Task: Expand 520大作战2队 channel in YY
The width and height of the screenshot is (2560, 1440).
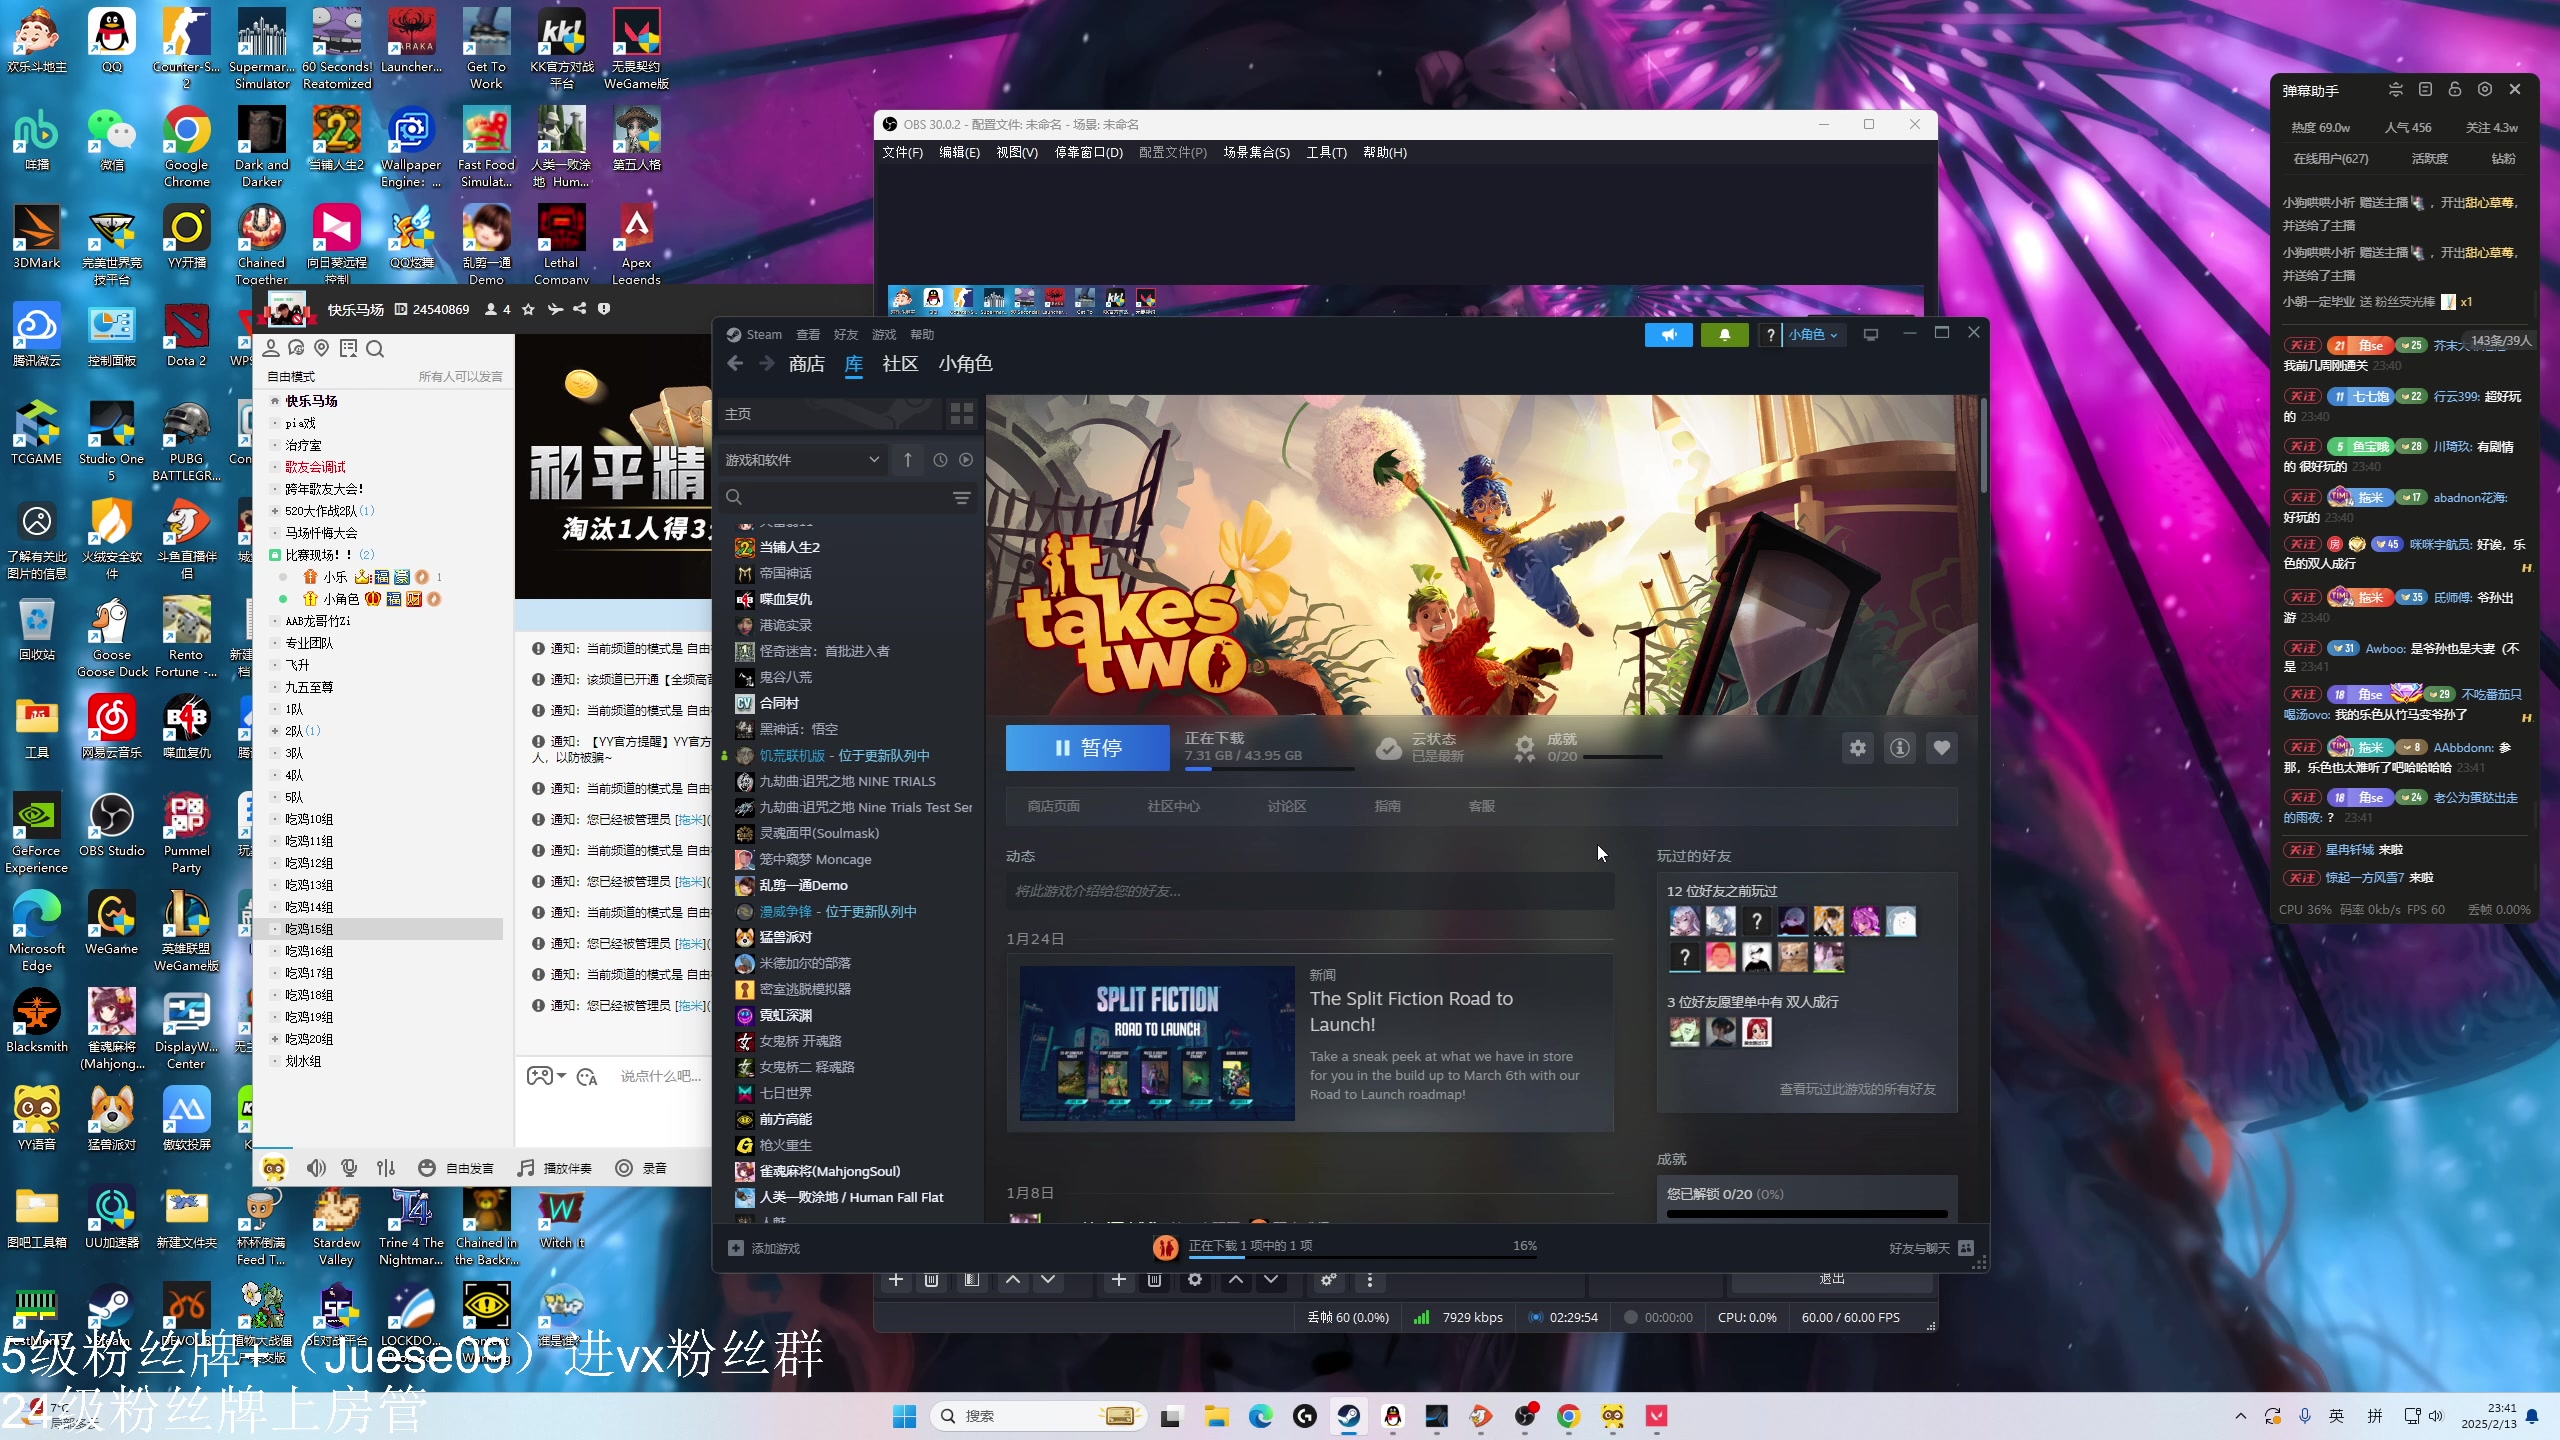Action: coord(275,511)
